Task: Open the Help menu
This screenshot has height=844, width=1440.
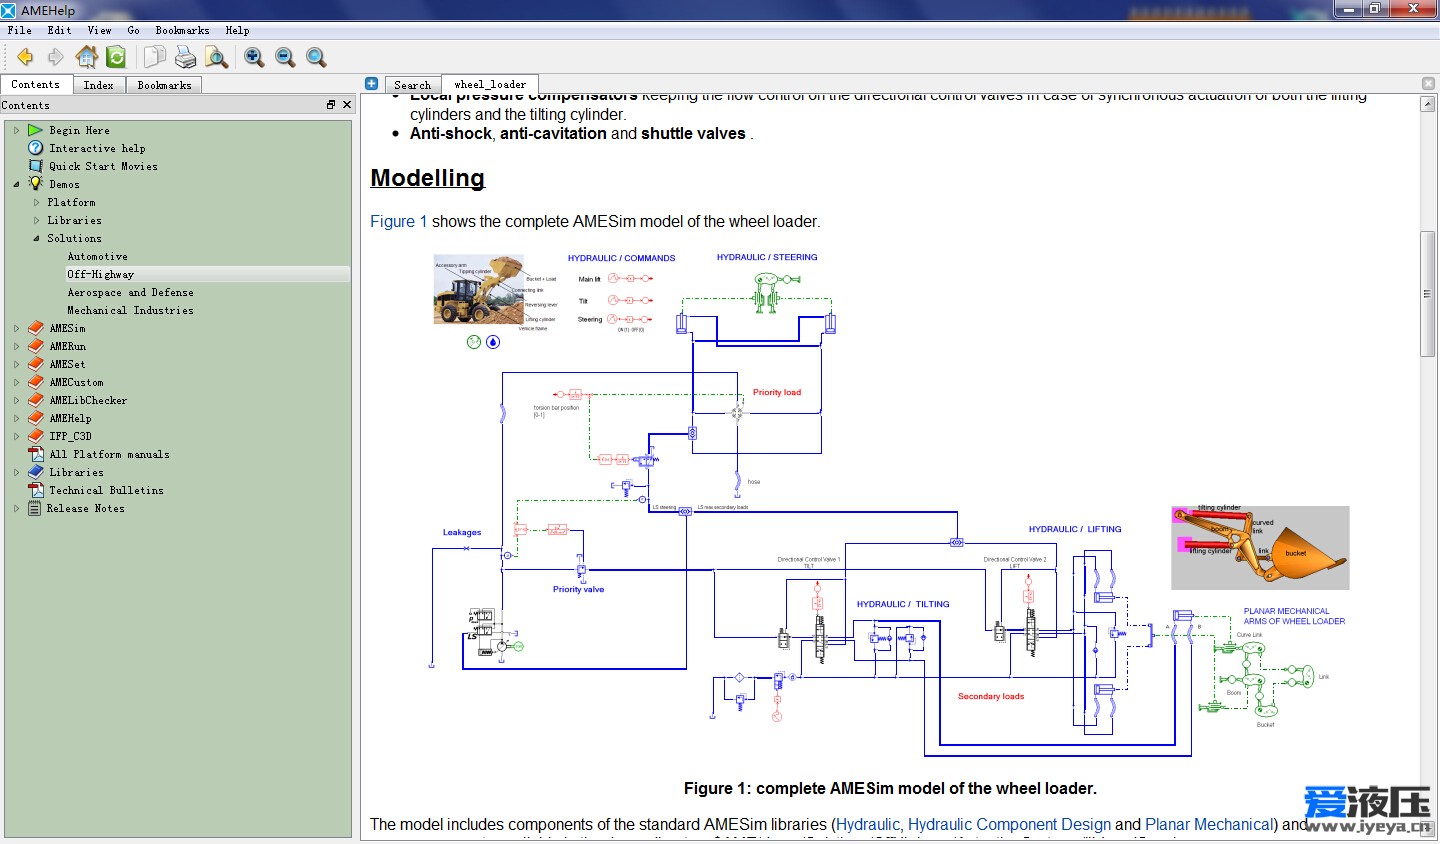Action: (237, 30)
